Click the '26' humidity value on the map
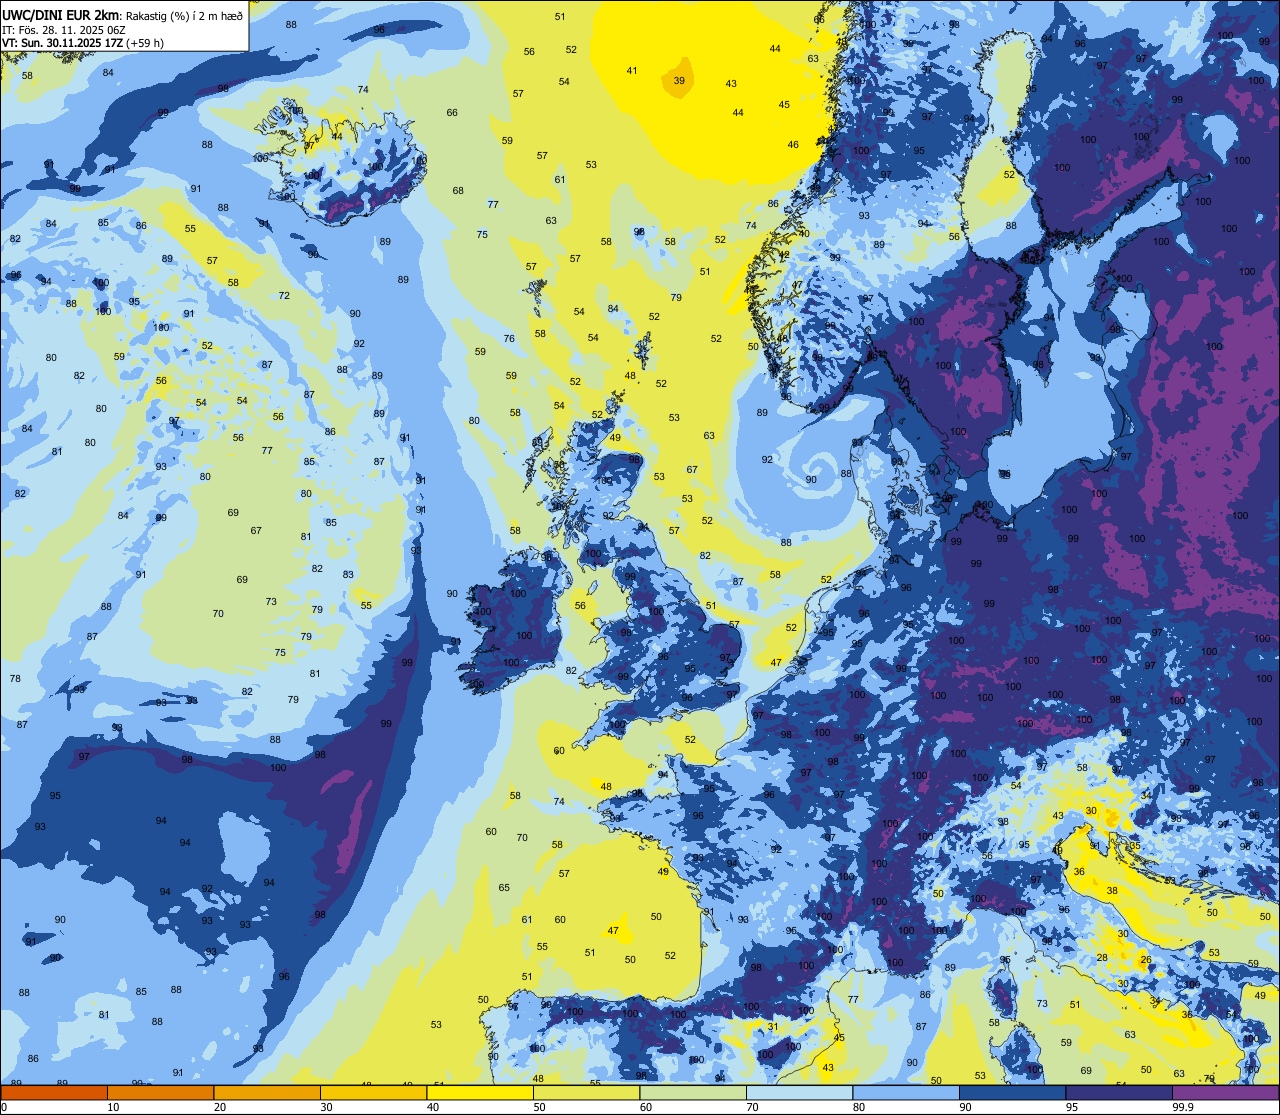 coord(1146,960)
